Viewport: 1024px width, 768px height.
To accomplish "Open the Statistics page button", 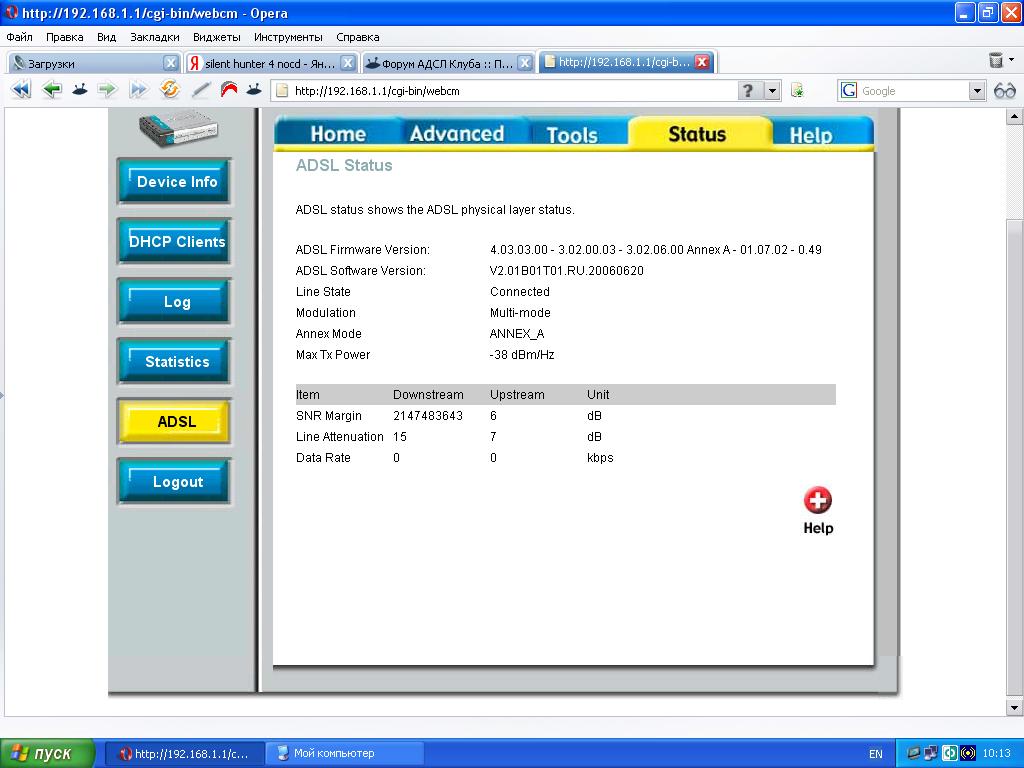I will point(176,362).
